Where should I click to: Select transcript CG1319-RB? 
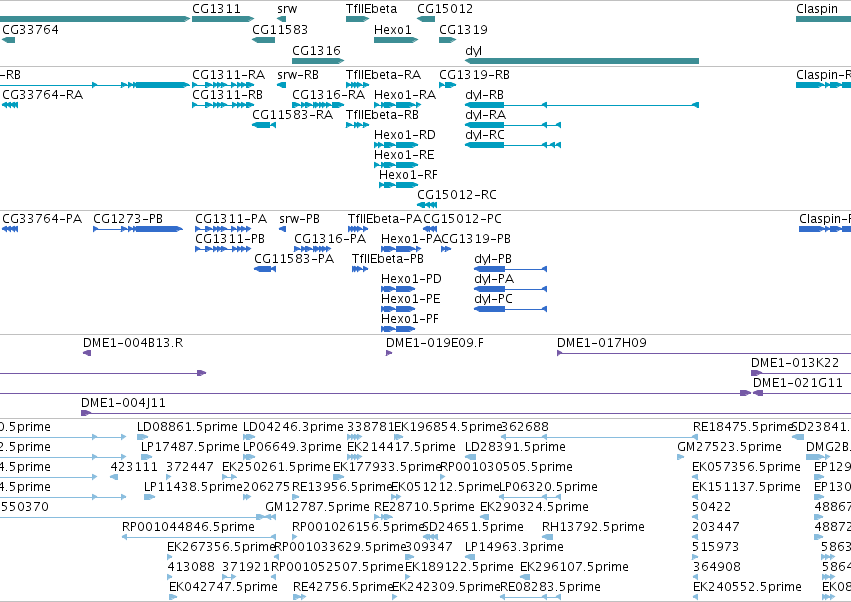pos(474,74)
